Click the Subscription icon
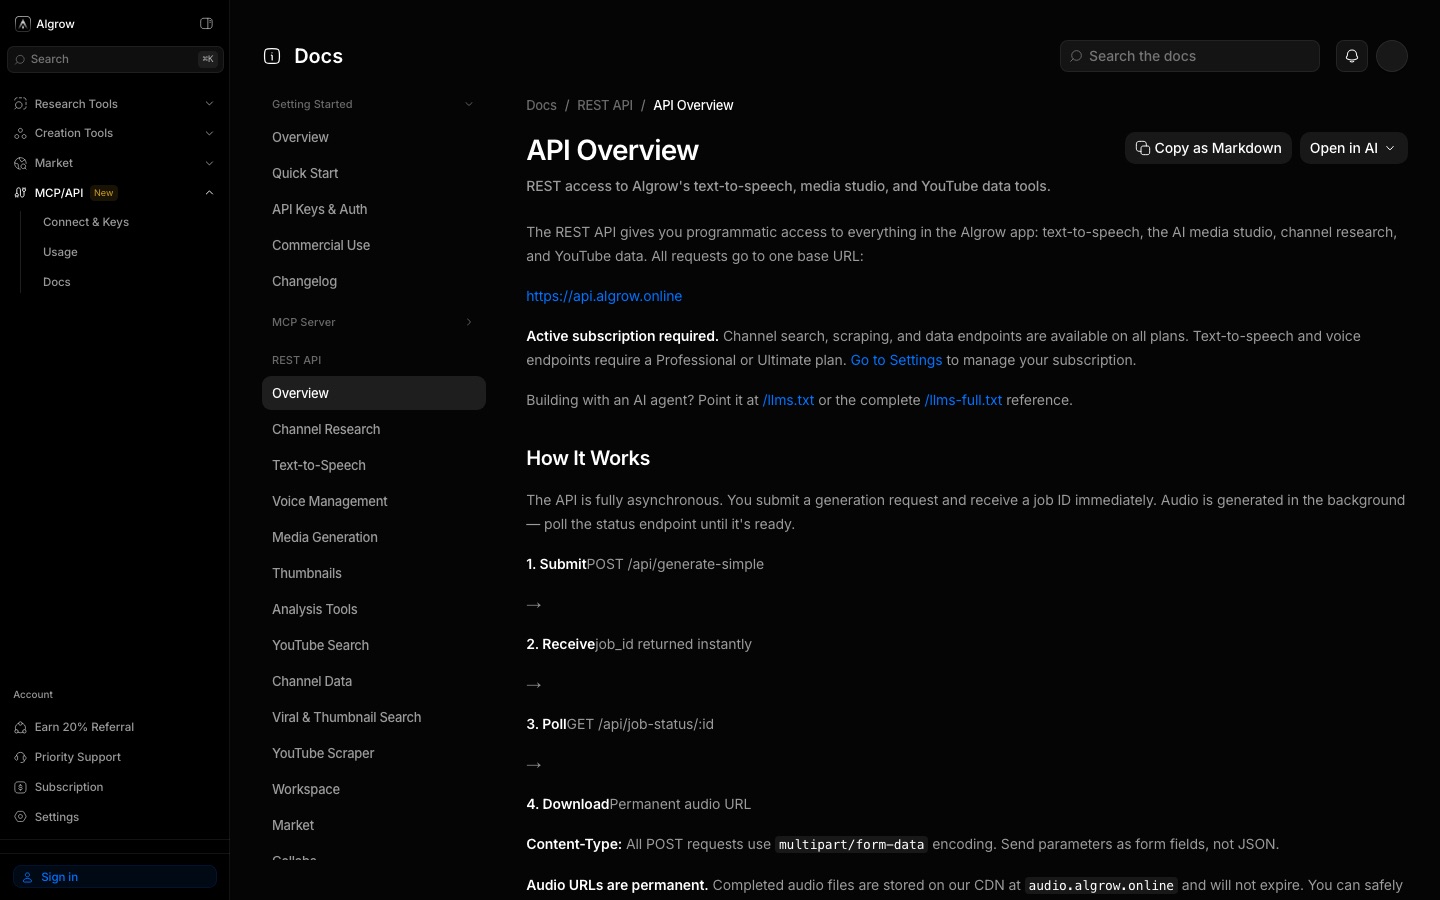The width and height of the screenshot is (1440, 900). click(x=20, y=787)
